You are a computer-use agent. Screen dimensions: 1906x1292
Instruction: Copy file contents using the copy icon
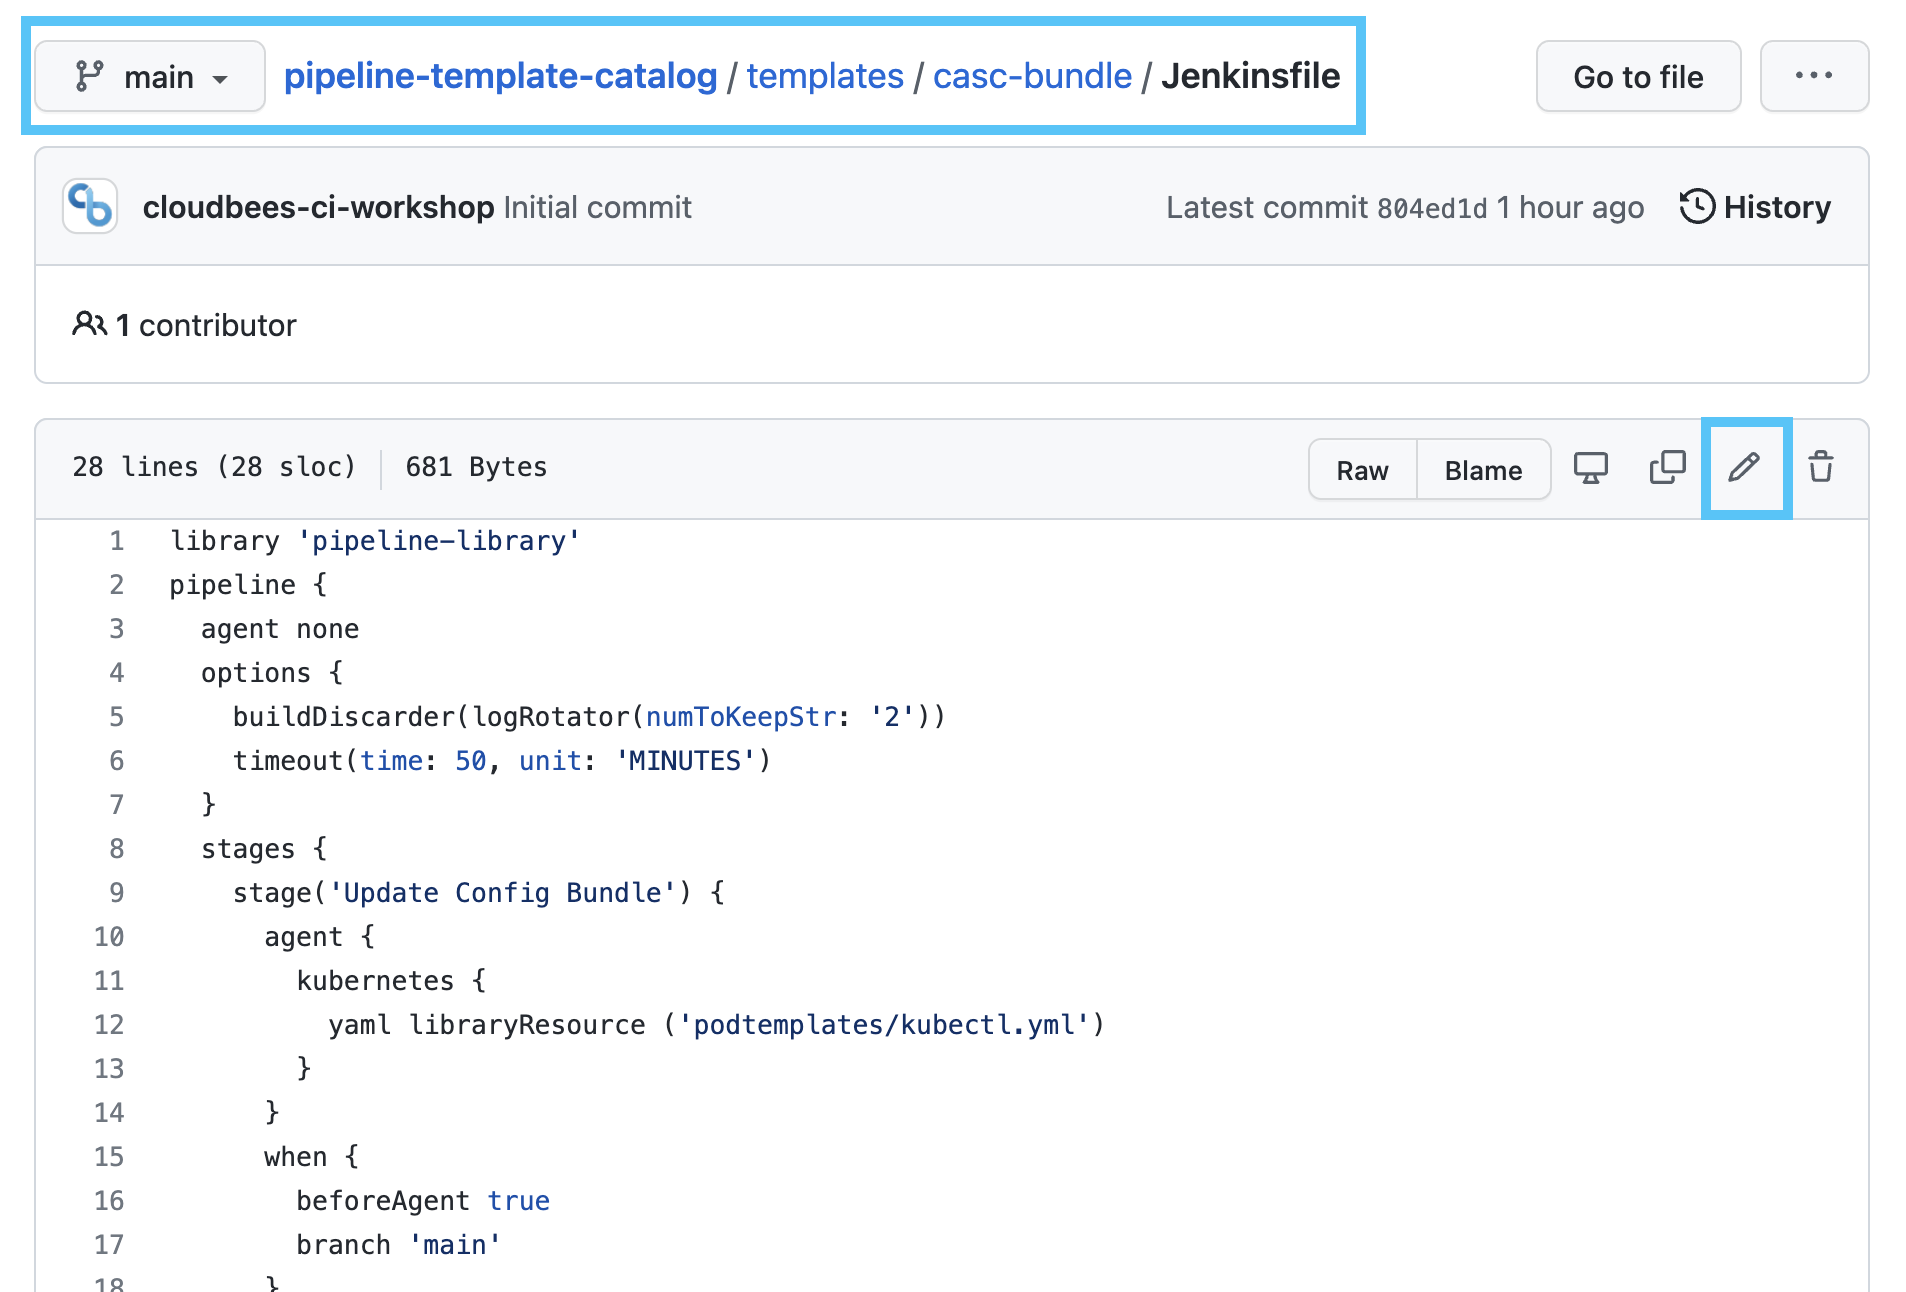(x=1667, y=466)
